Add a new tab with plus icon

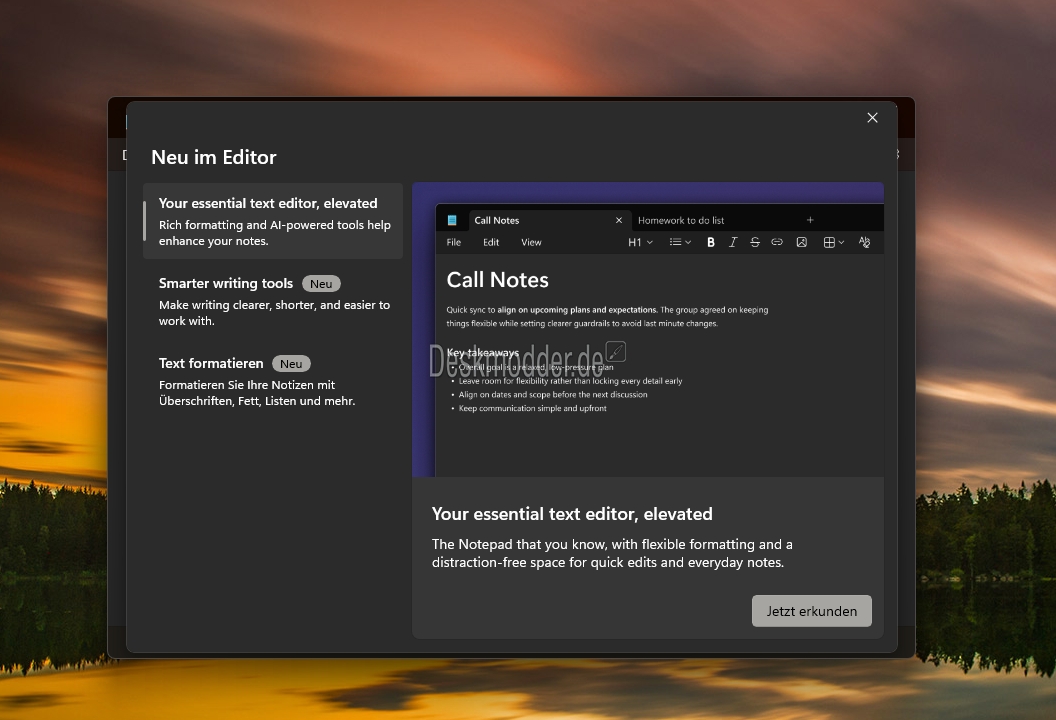810,220
